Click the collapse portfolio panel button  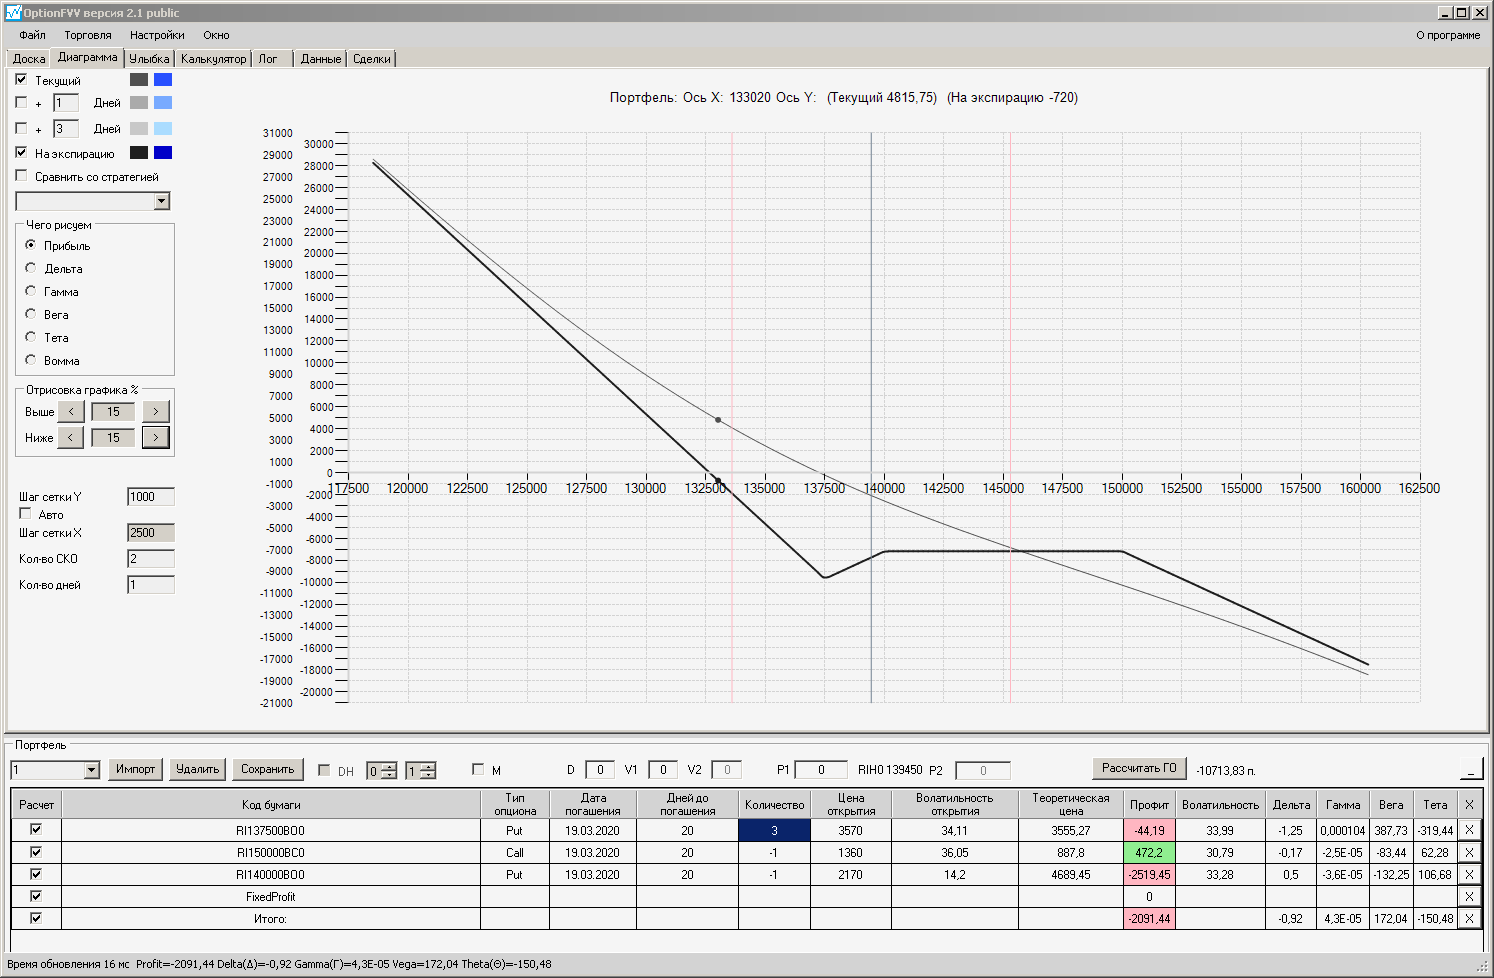click(x=1471, y=768)
